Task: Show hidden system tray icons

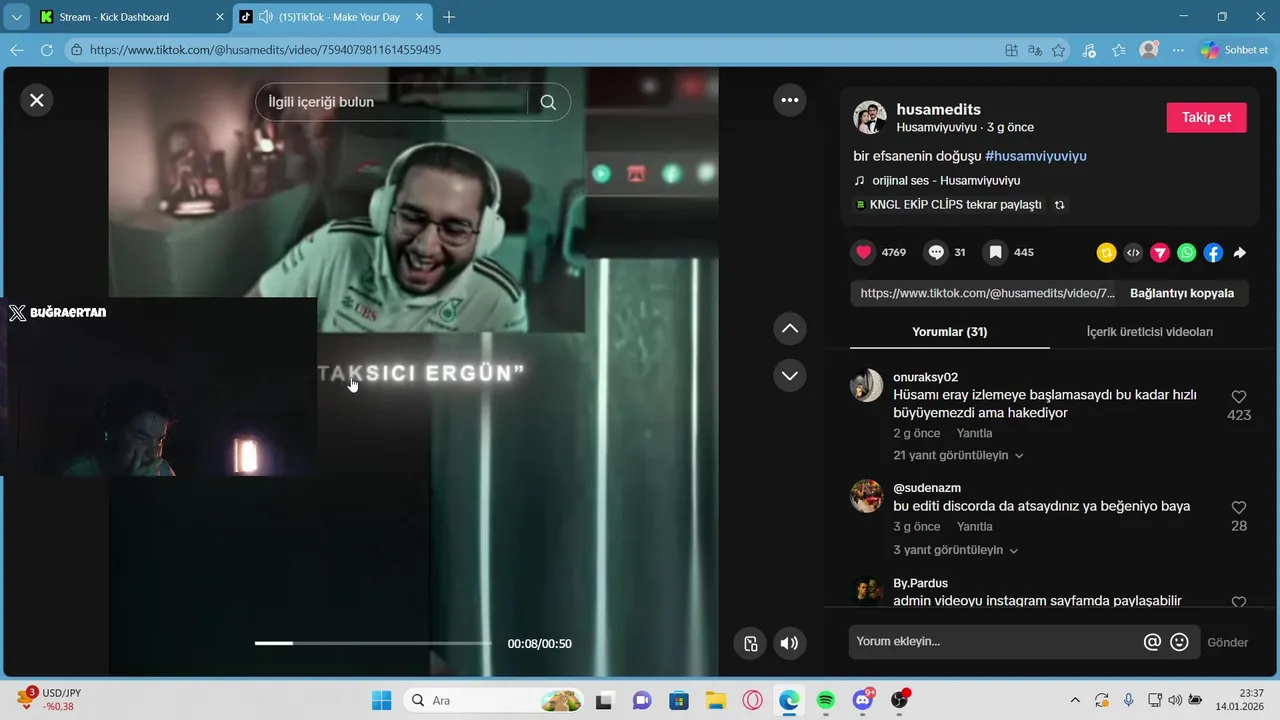Action: (1075, 700)
